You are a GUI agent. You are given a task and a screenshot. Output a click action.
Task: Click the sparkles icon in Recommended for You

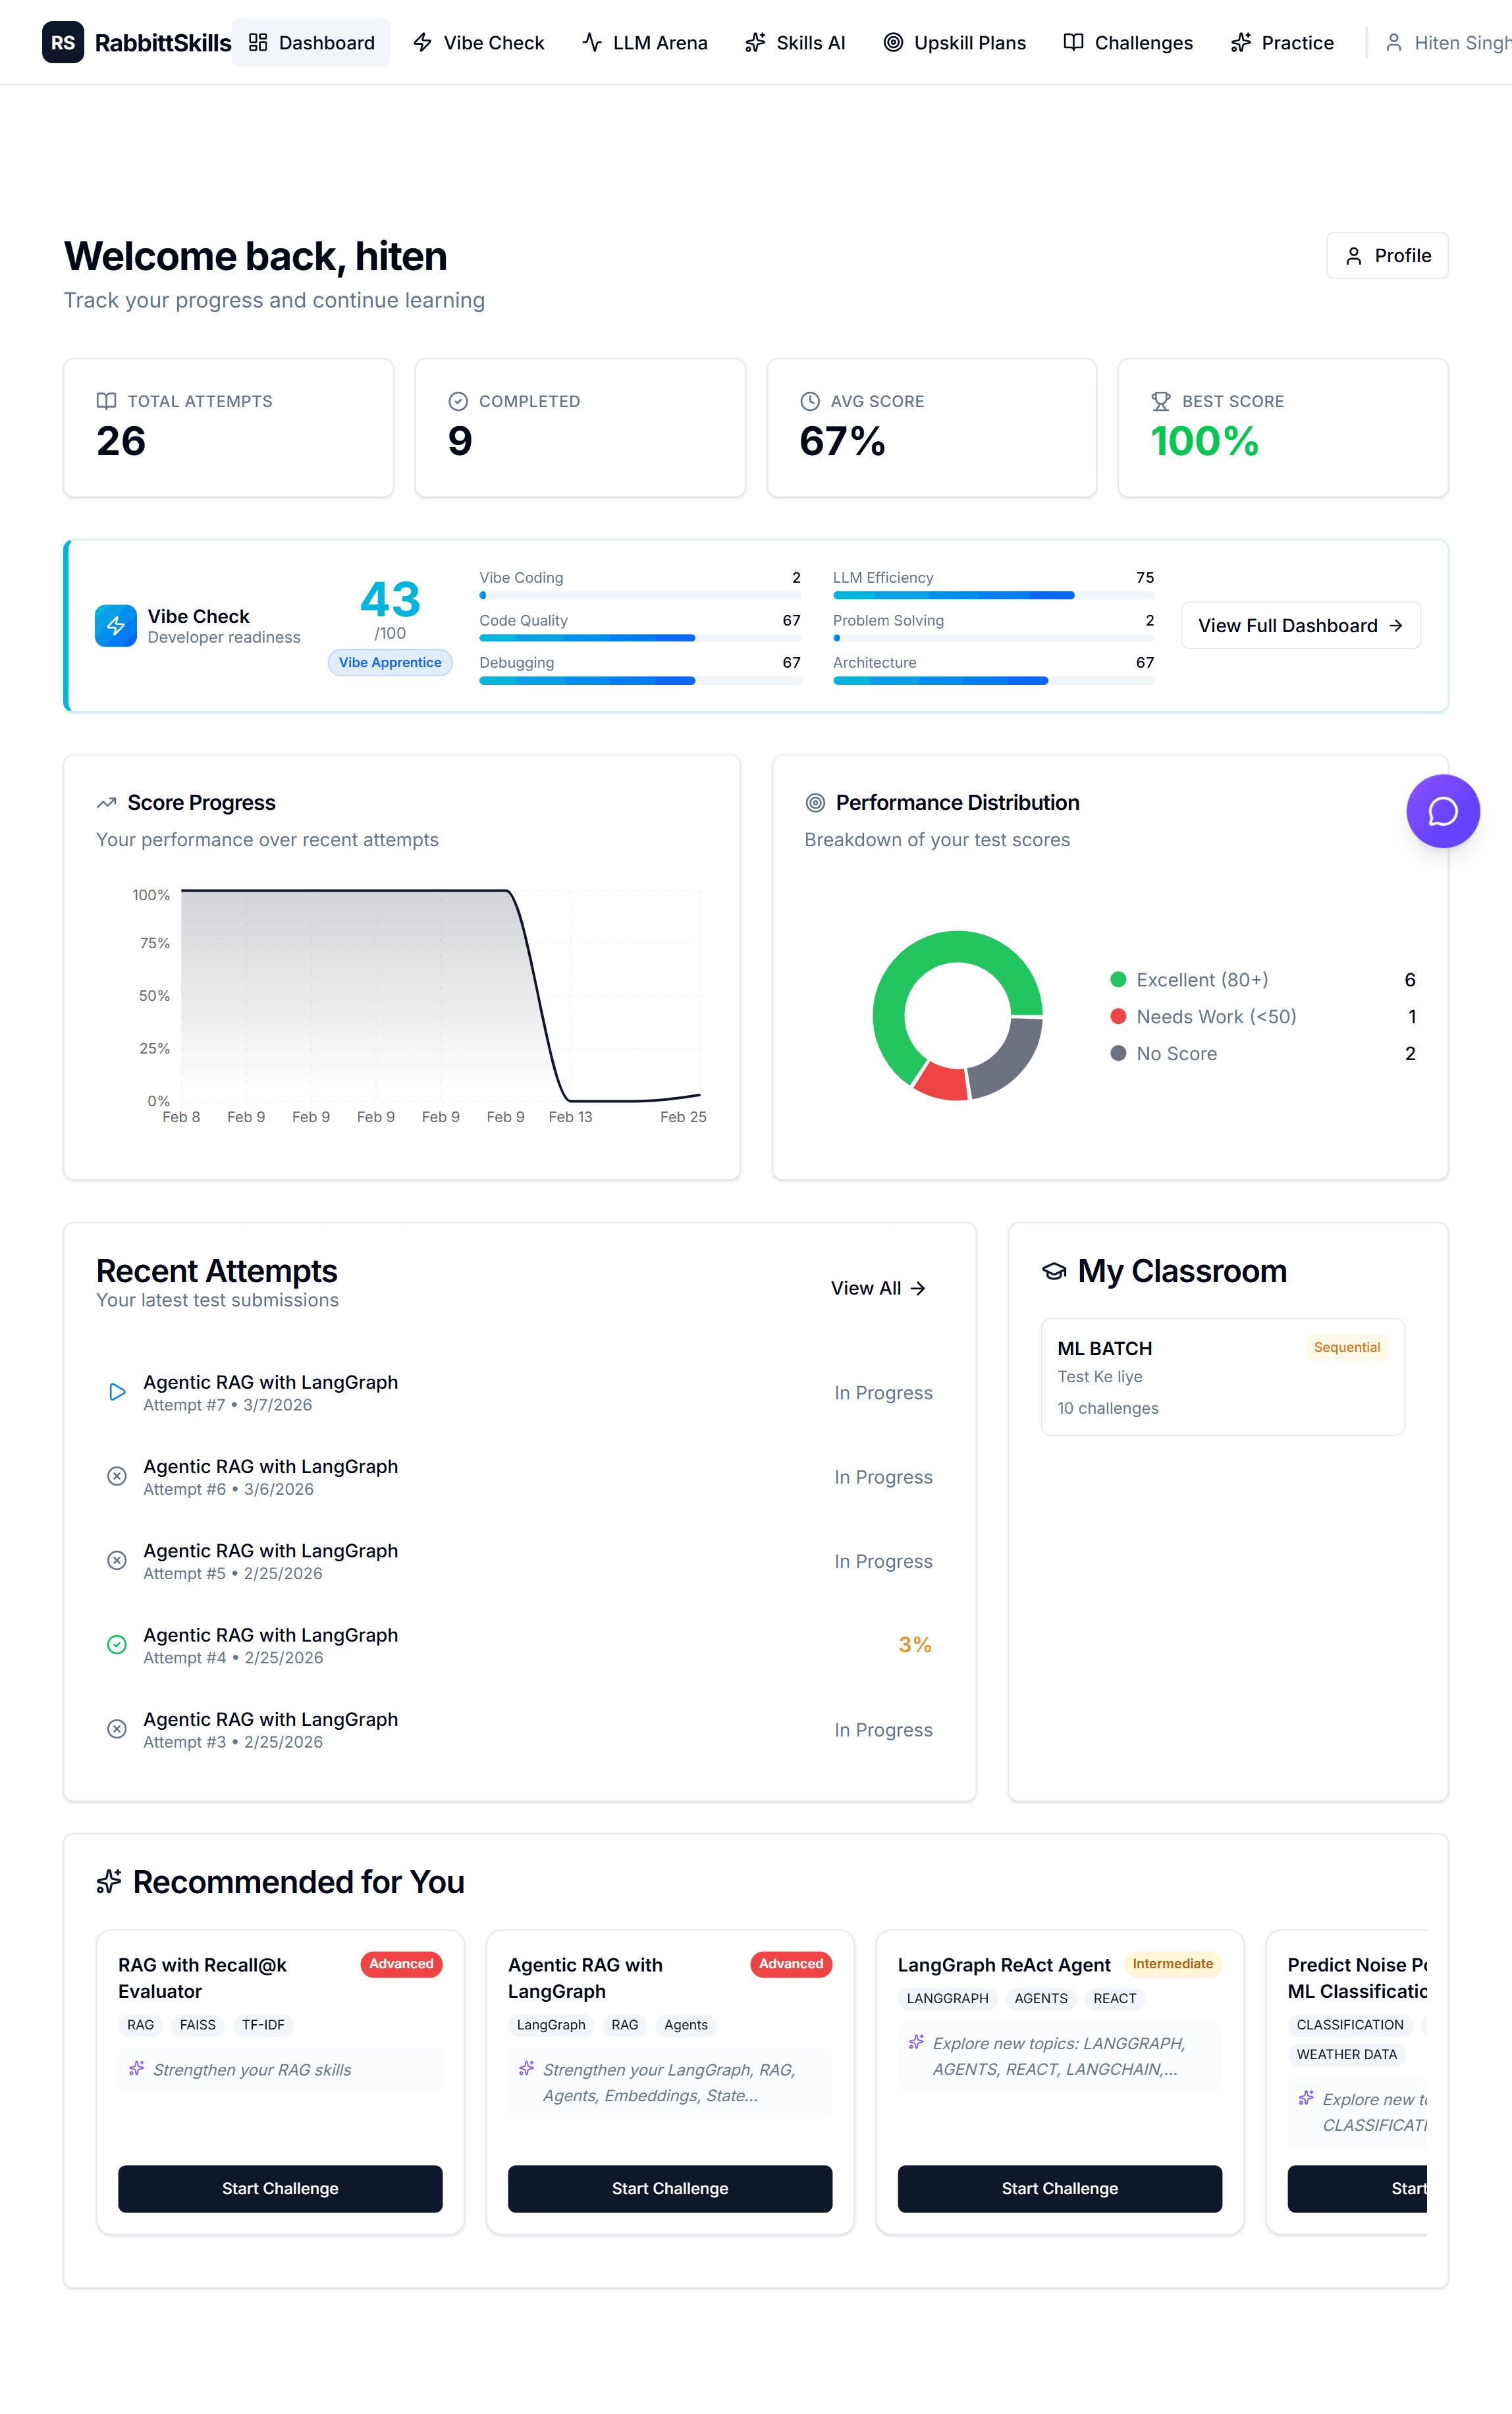[x=110, y=1881]
